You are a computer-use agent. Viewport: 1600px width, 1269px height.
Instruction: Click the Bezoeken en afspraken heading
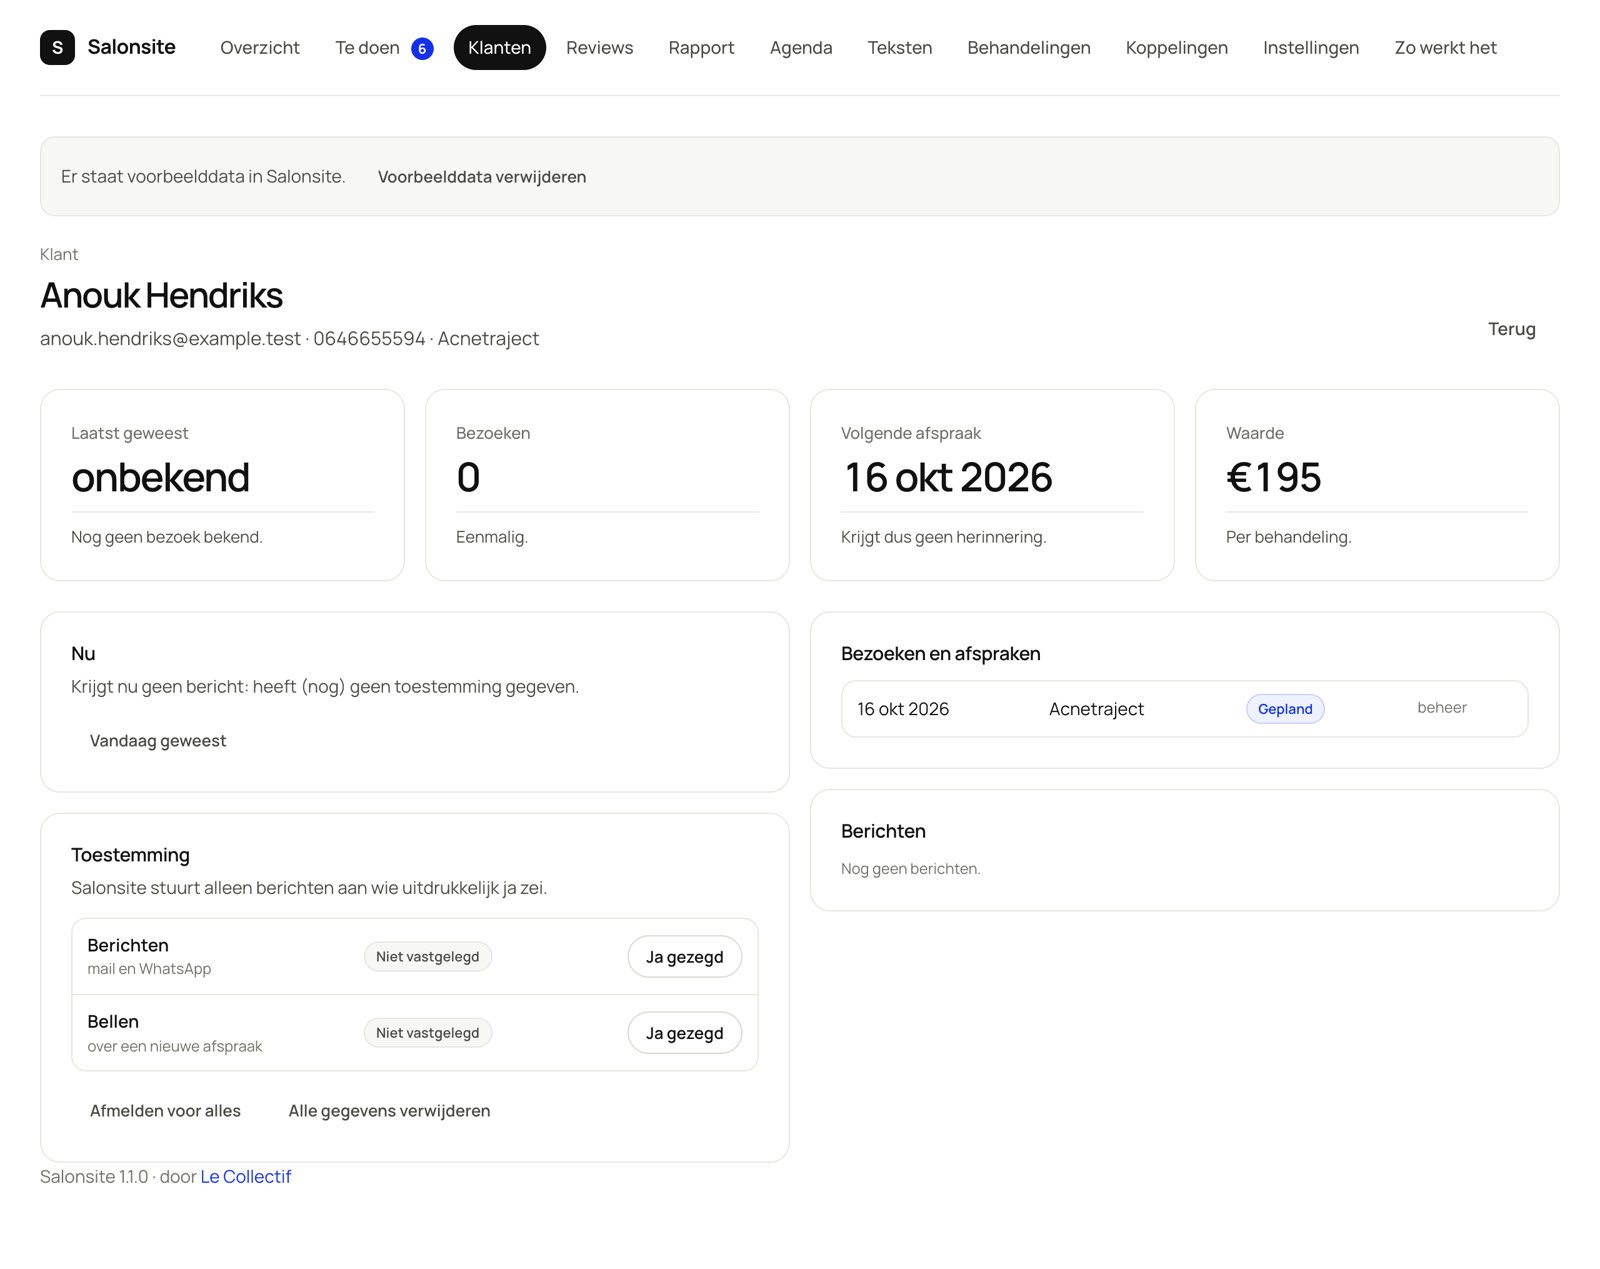(940, 654)
